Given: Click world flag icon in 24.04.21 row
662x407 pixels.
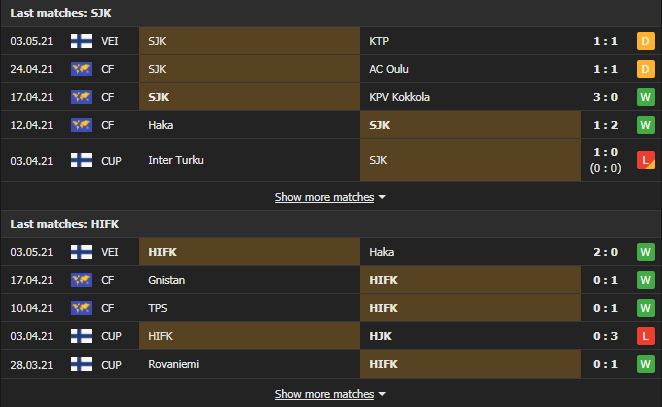Looking at the screenshot, I should pos(81,69).
